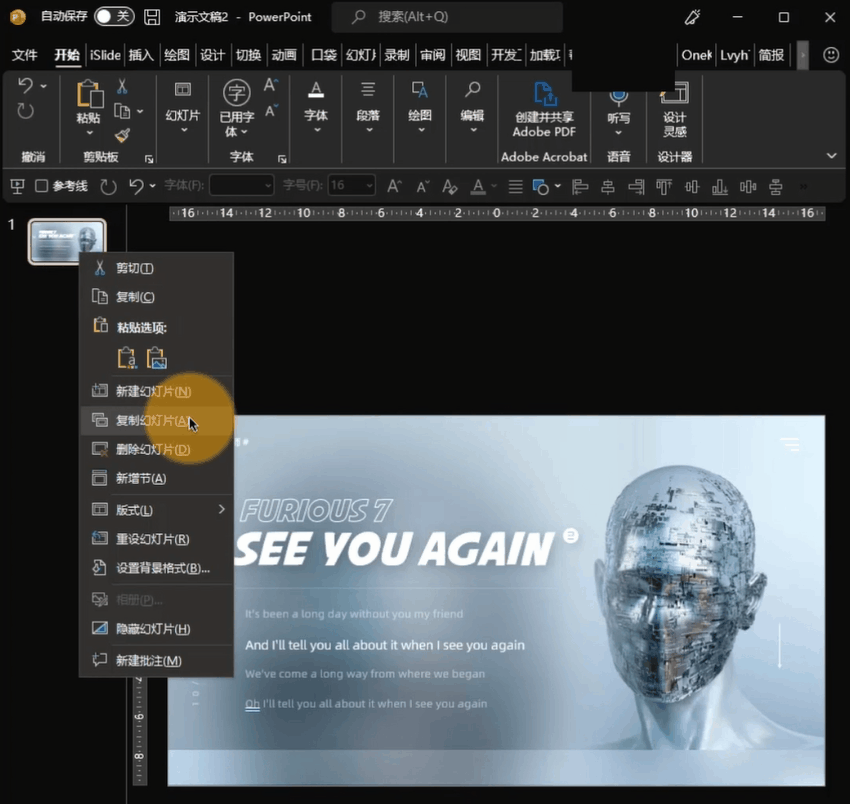Select slide 1 thumbnail
This screenshot has height=804, width=850.
pyautogui.click(x=67, y=241)
